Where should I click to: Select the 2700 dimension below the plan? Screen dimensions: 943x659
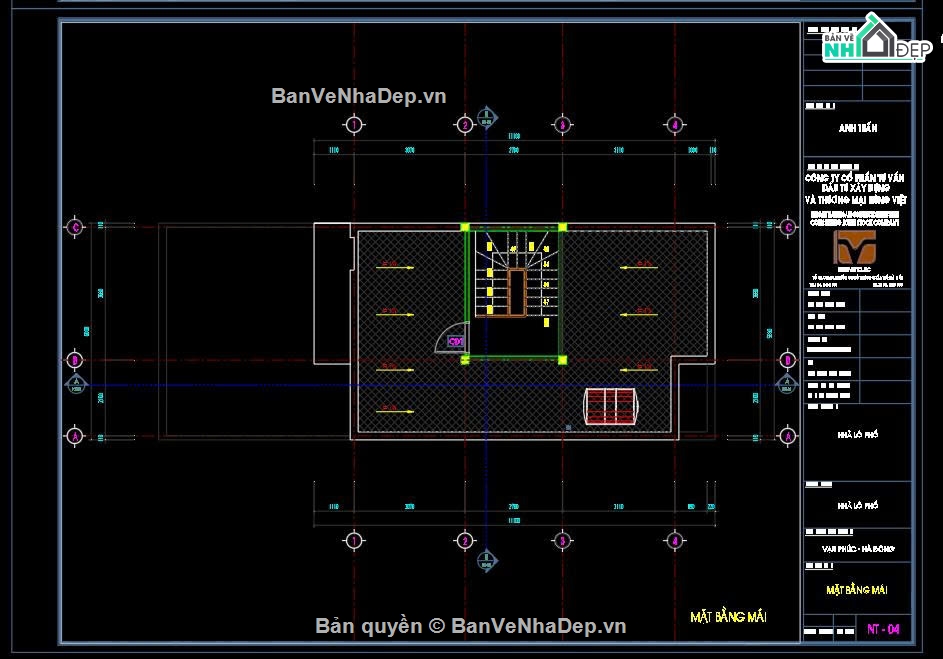(x=514, y=507)
